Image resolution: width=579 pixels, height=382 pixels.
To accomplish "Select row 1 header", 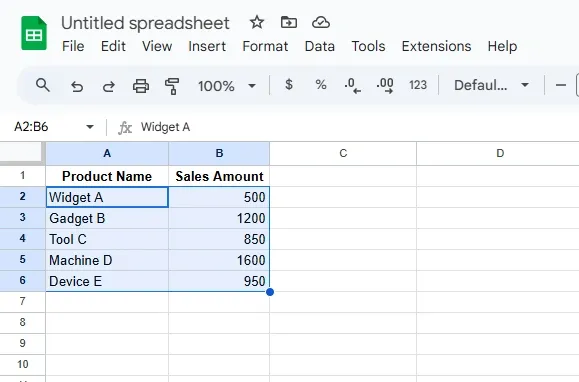I will pyautogui.click(x=23, y=175).
